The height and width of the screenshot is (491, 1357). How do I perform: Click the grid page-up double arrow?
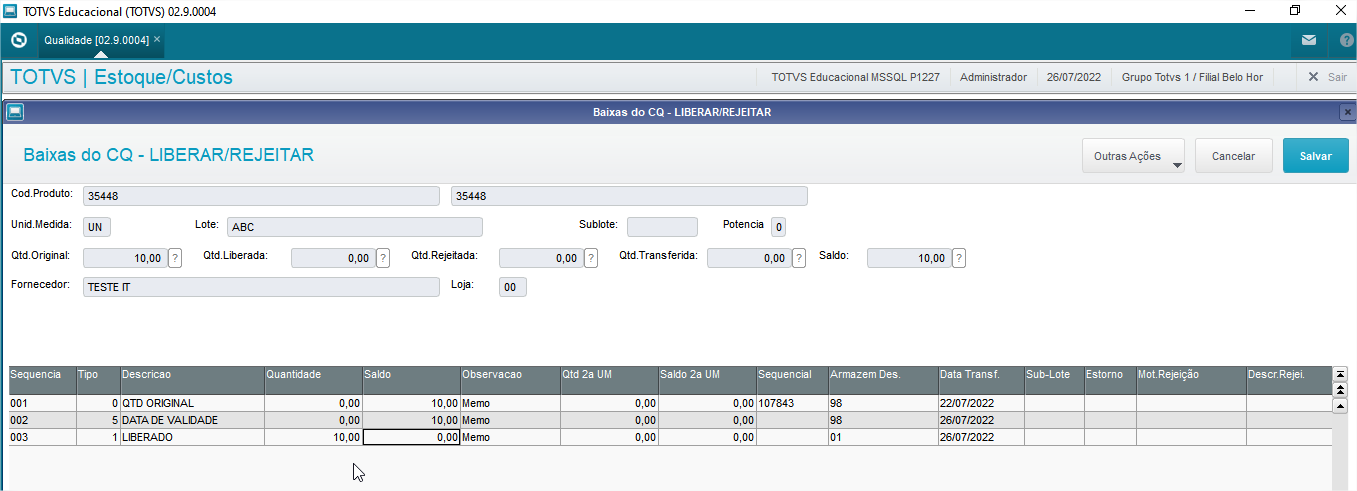pos(1341,388)
